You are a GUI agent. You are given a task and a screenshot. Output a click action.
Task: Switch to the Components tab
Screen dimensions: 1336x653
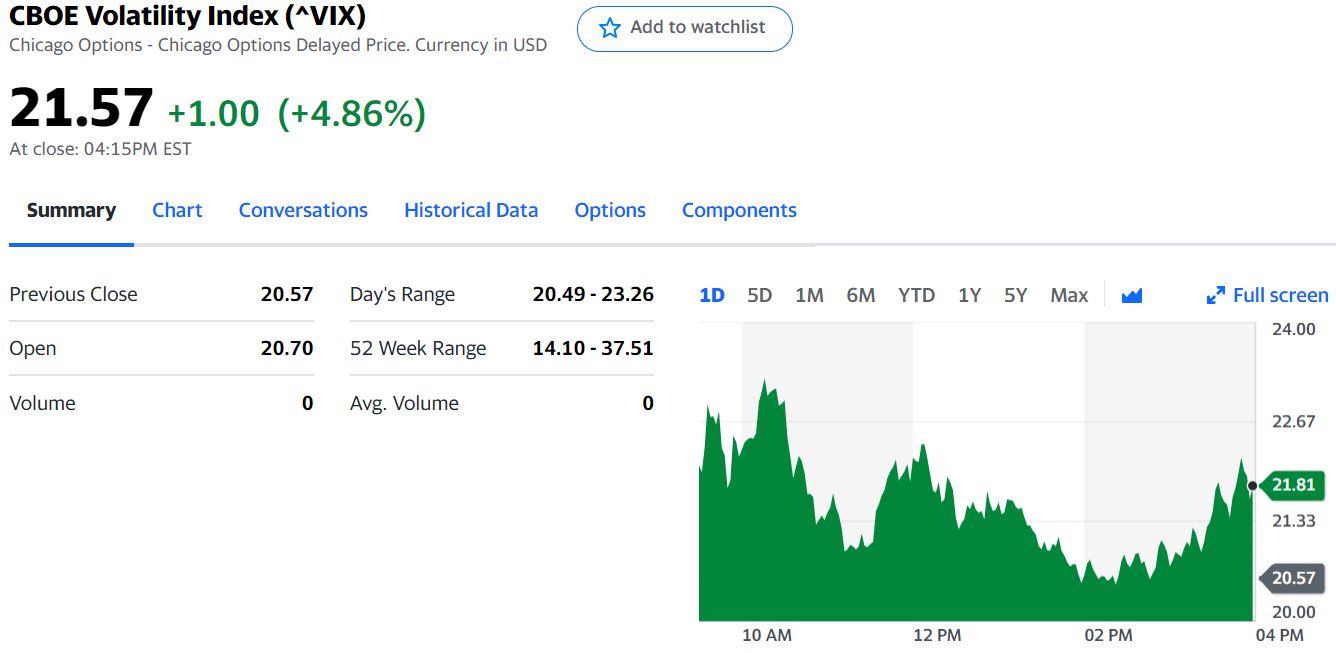point(739,210)
